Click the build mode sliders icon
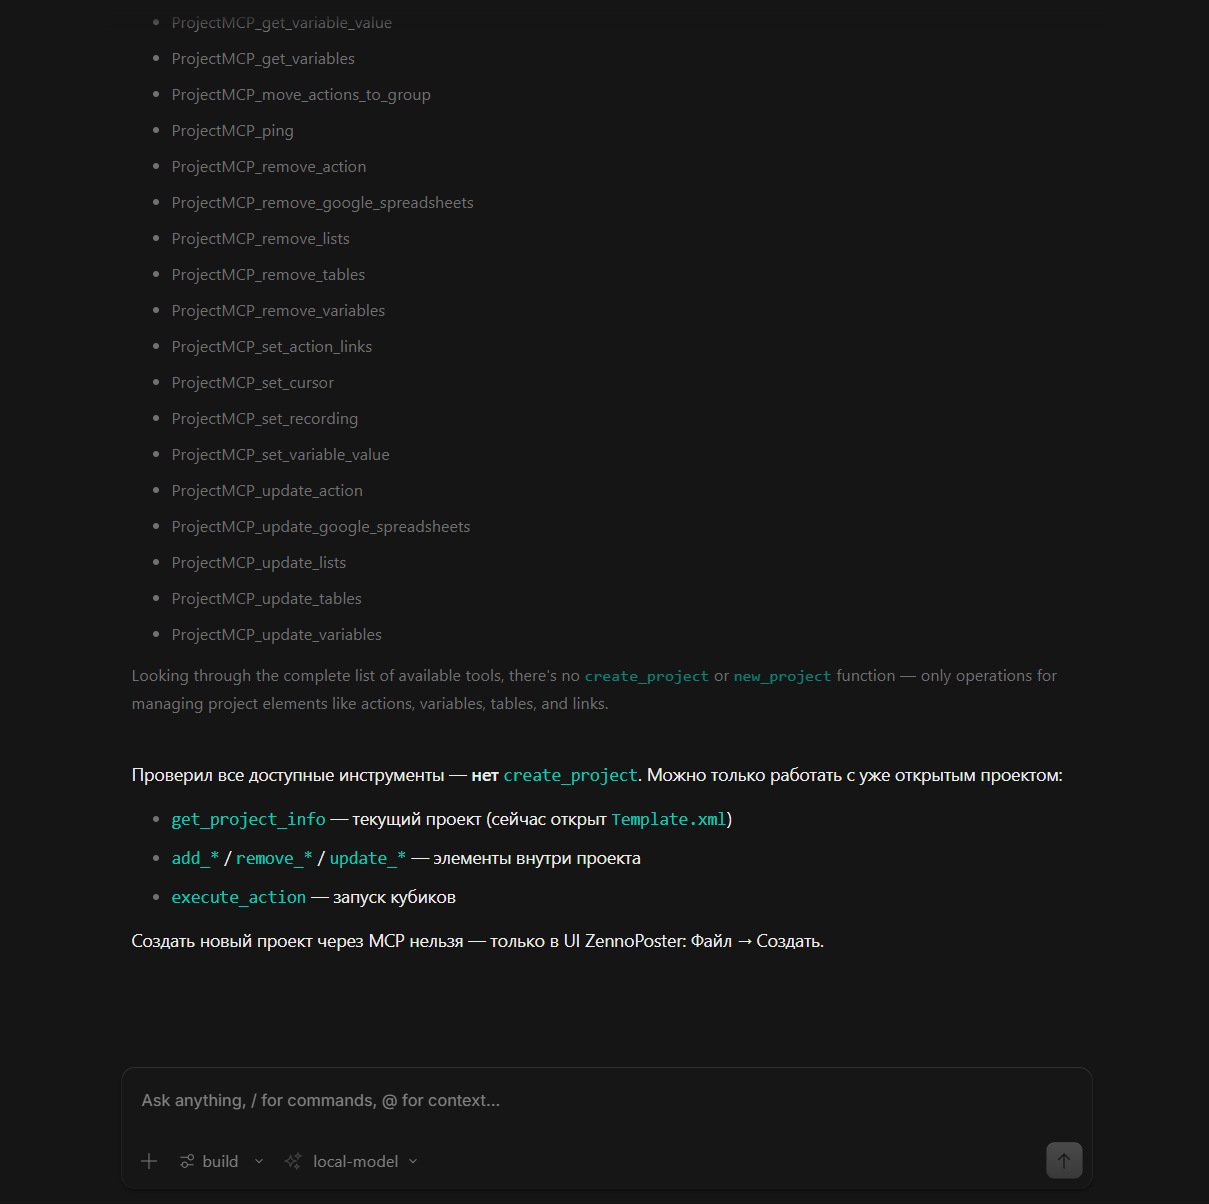The image size is (1209, 1204). click(187, 1161)
